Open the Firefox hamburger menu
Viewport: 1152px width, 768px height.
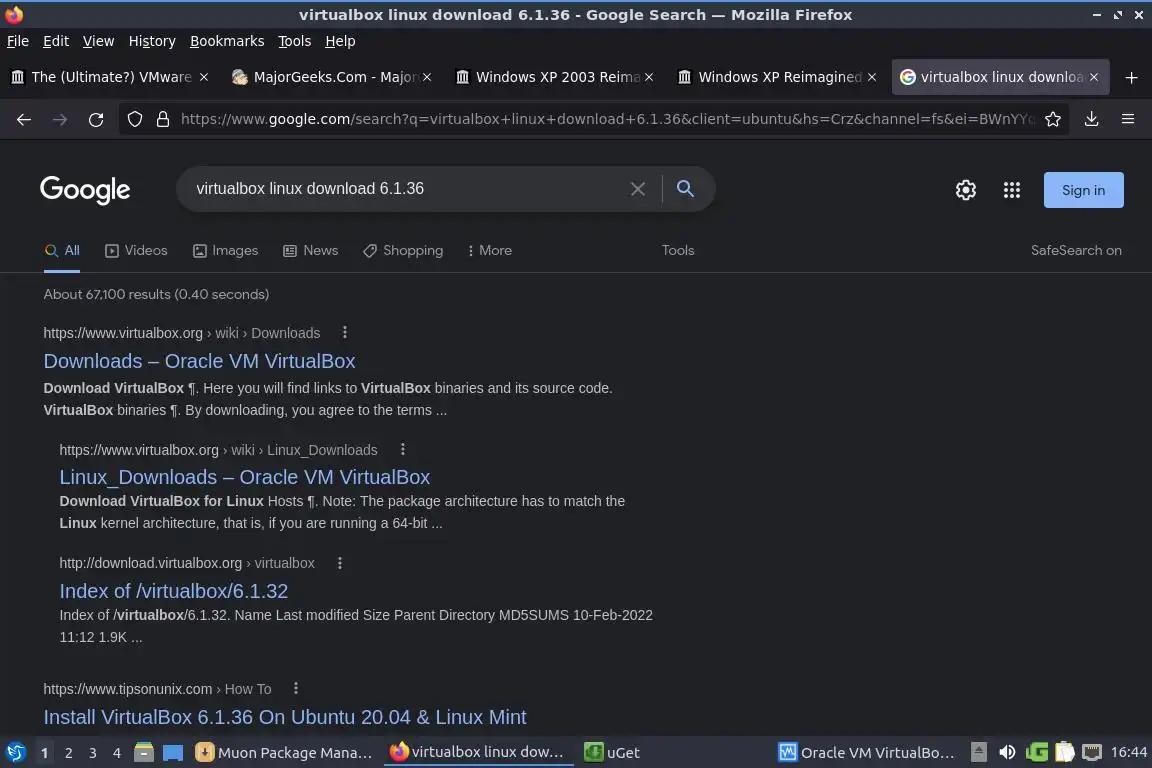pyautogui.click(x=1128, y=119)
